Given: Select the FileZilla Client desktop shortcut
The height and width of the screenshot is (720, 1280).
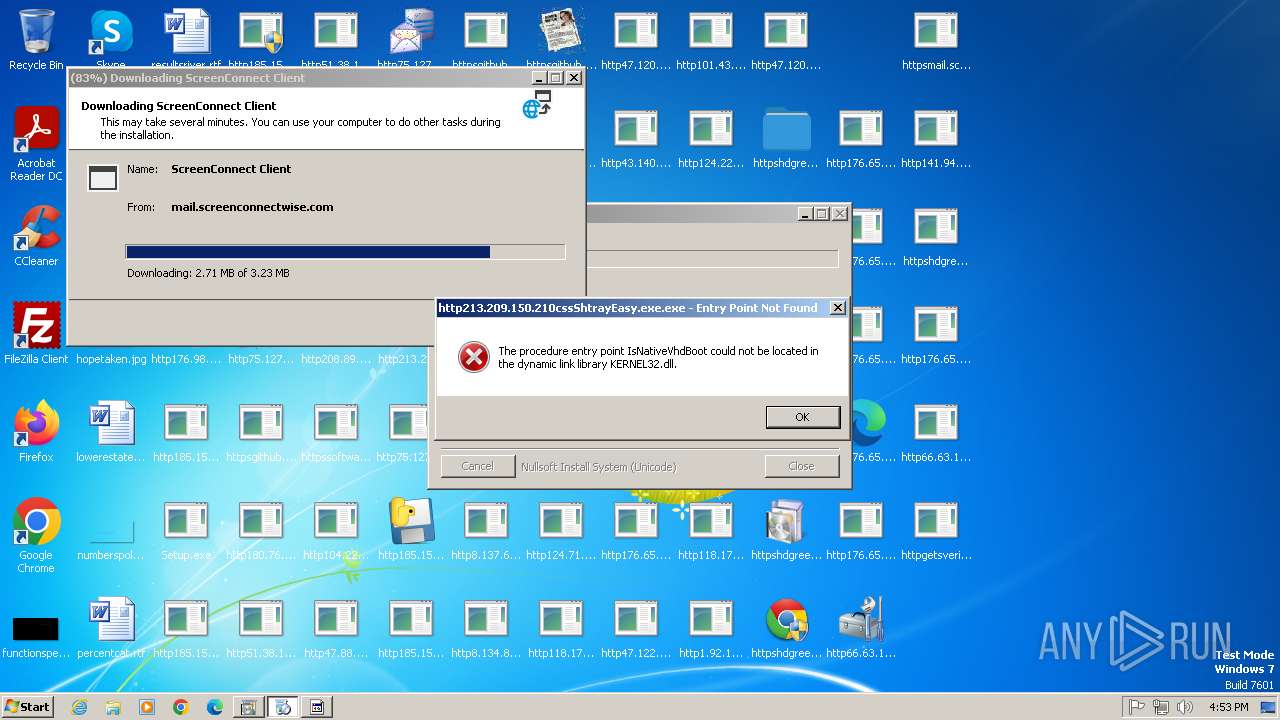Looking at the screenshot, I should pos(36,334).
